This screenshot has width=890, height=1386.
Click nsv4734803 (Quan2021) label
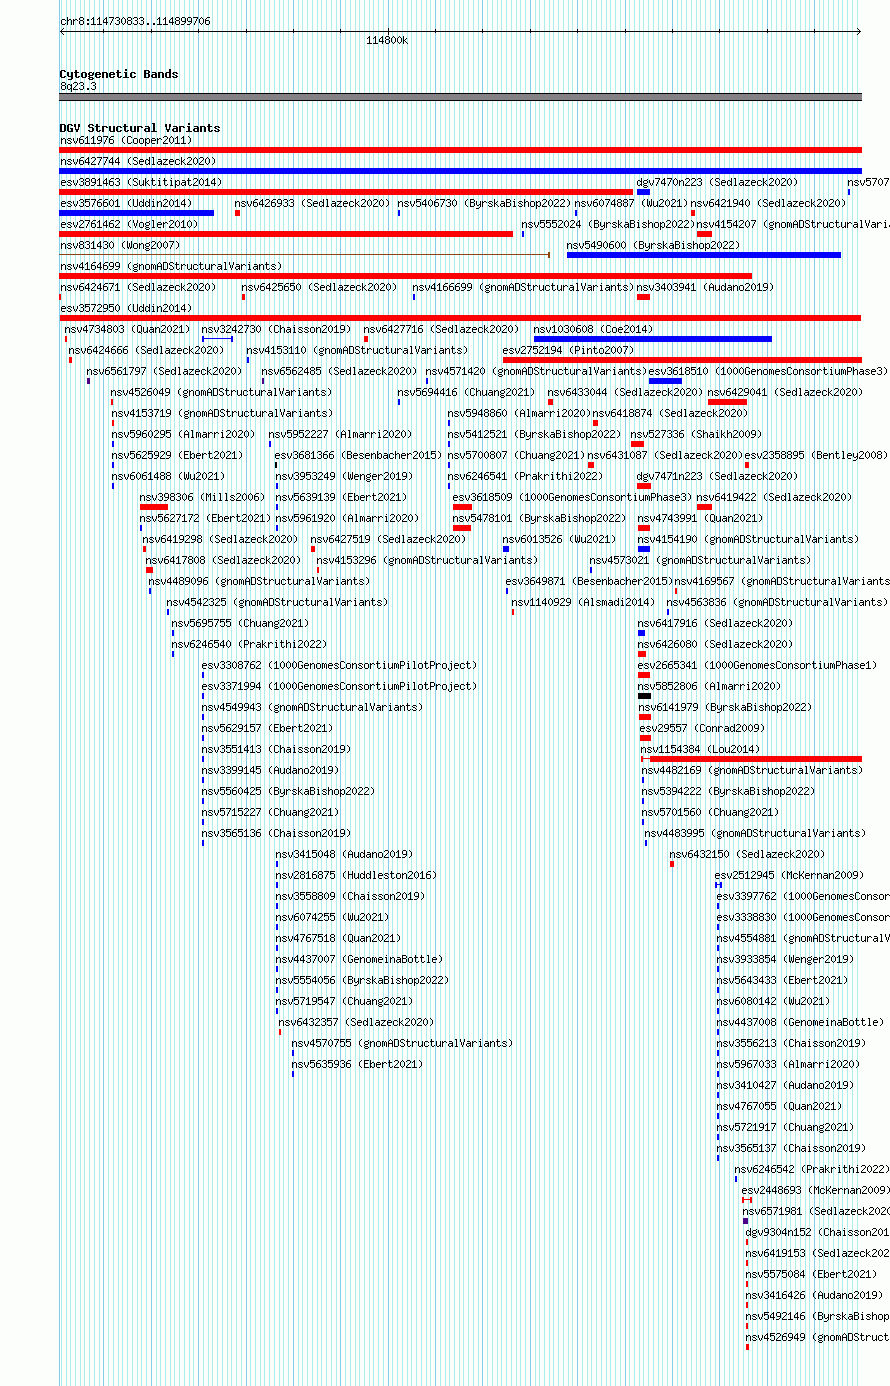click(127, 329)
